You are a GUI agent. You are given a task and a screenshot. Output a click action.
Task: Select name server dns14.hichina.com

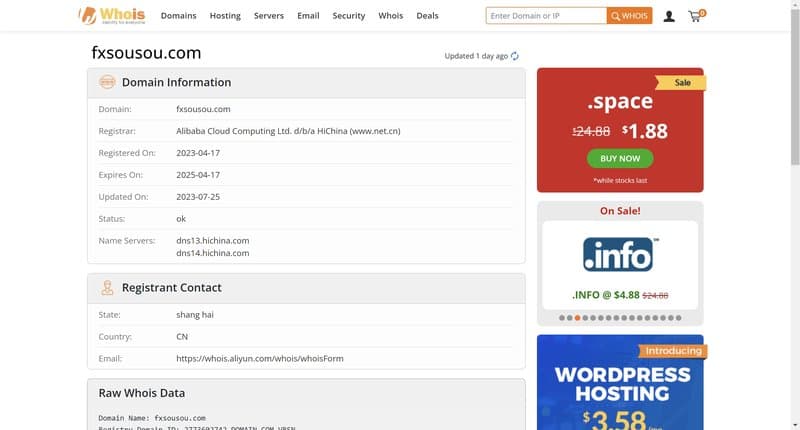213,253
